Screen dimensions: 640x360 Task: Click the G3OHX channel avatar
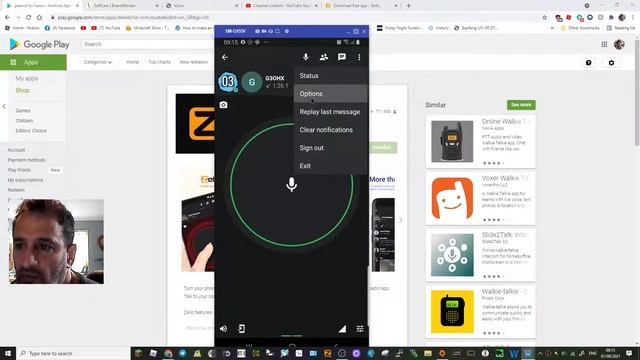[252, 82]
